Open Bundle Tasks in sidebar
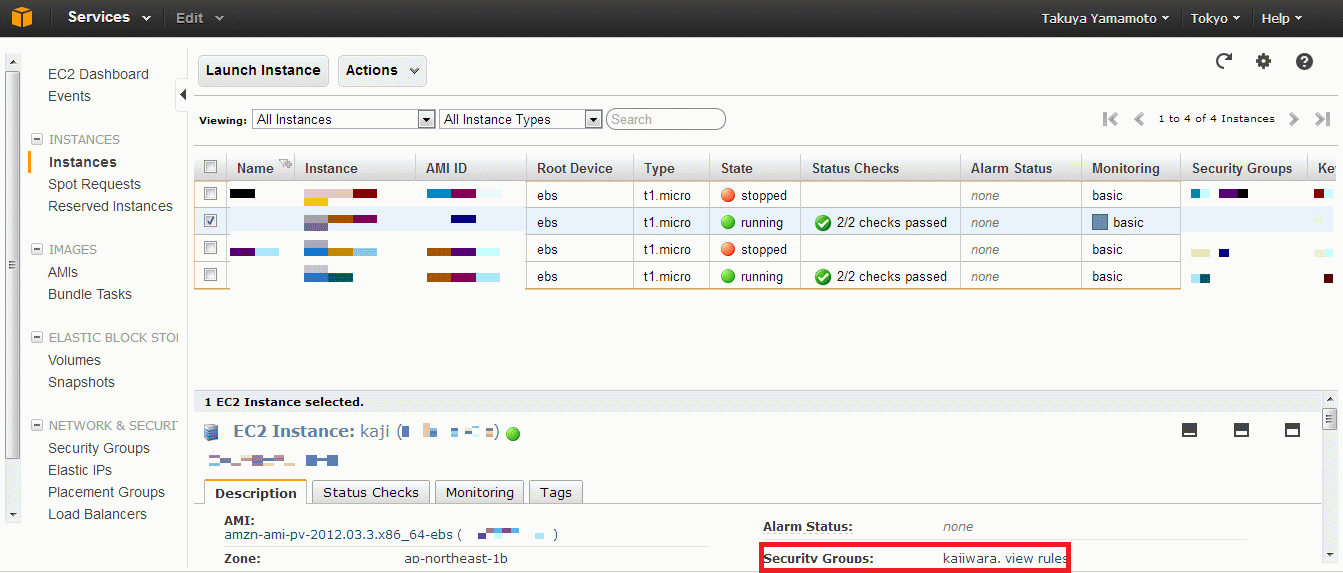 [x=90, y=294]
